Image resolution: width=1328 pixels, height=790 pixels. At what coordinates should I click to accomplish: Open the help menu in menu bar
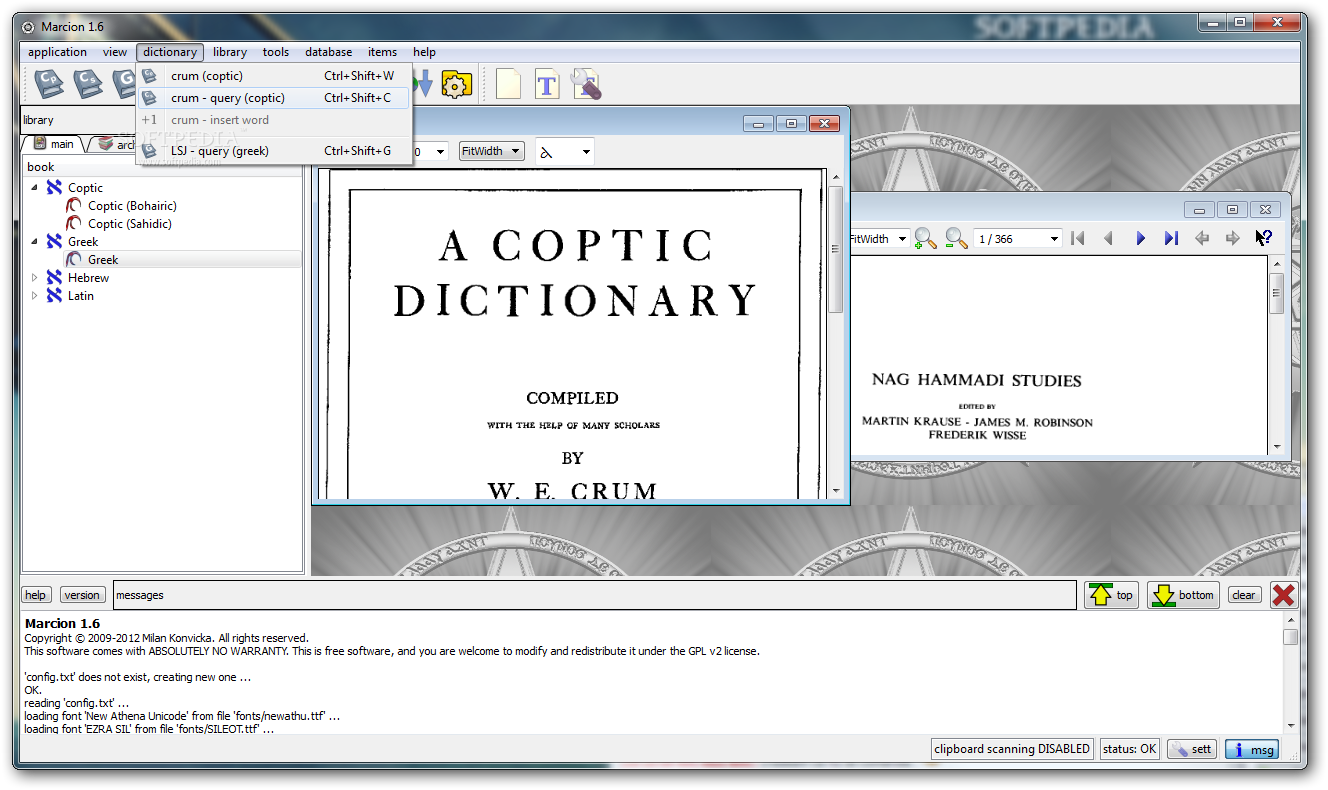click(425, 52)
